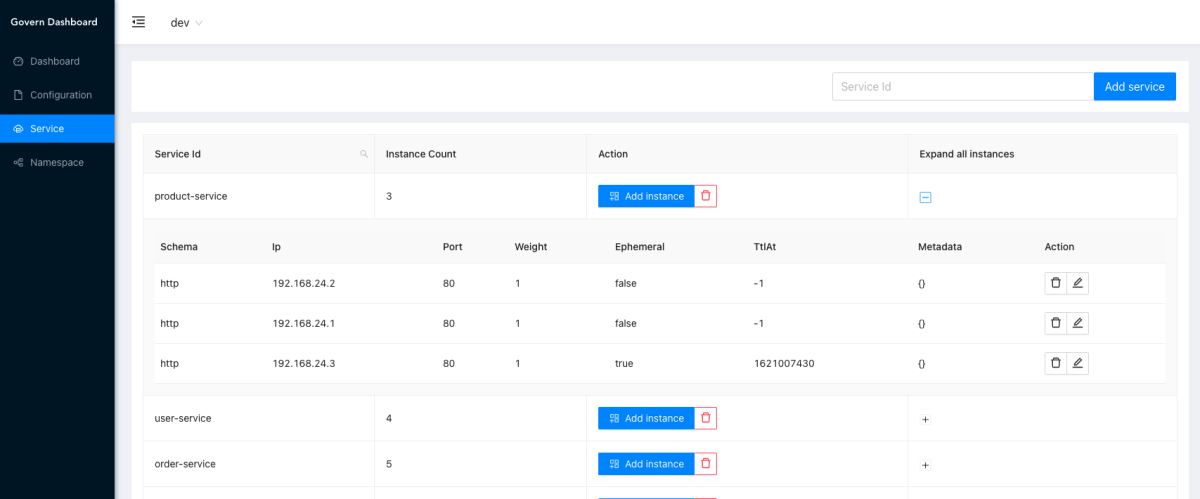Add instance to user-service

(646, 418)
